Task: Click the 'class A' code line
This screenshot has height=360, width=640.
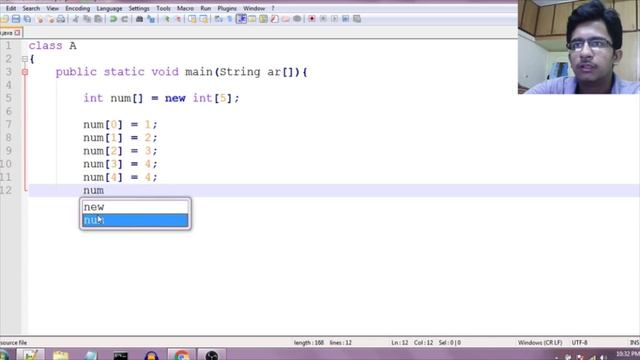Action: coord(52,46)
